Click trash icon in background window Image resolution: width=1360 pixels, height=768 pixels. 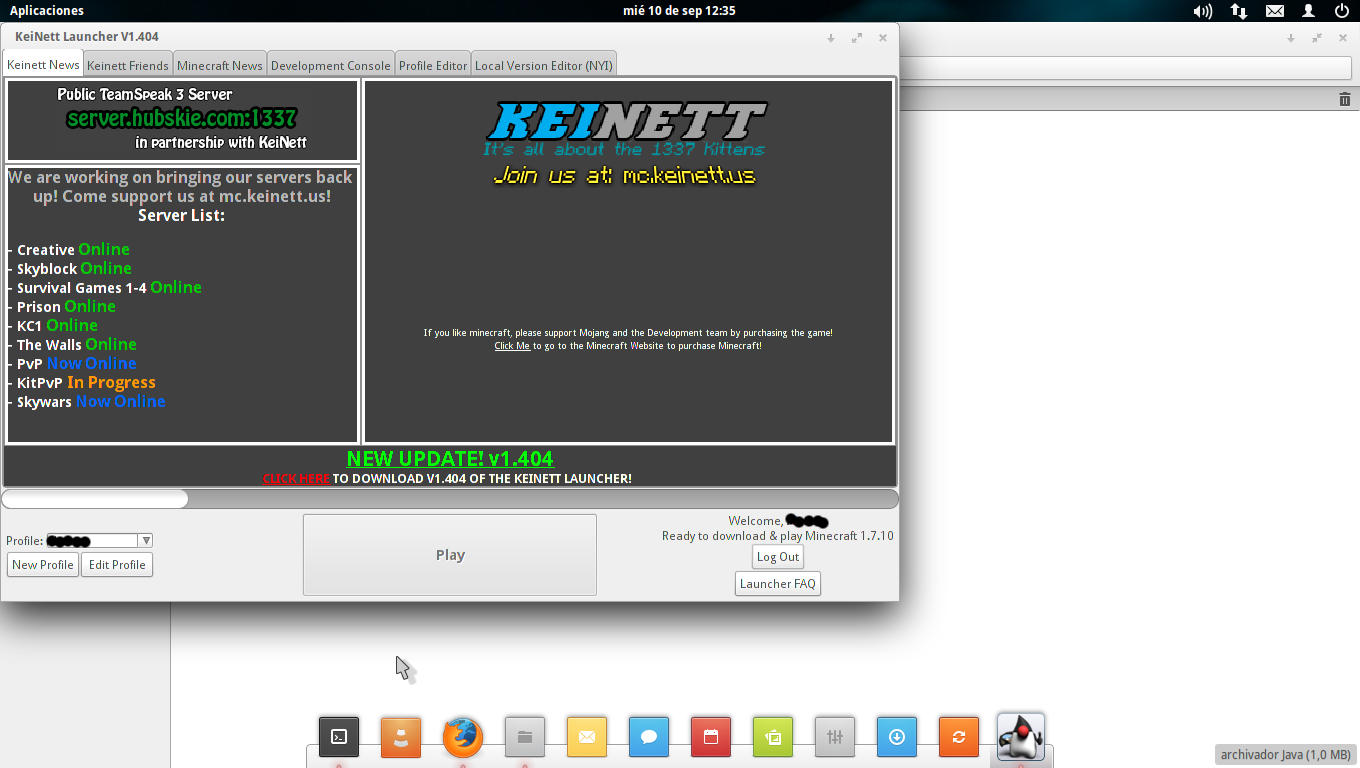(x=1345, y=99)
